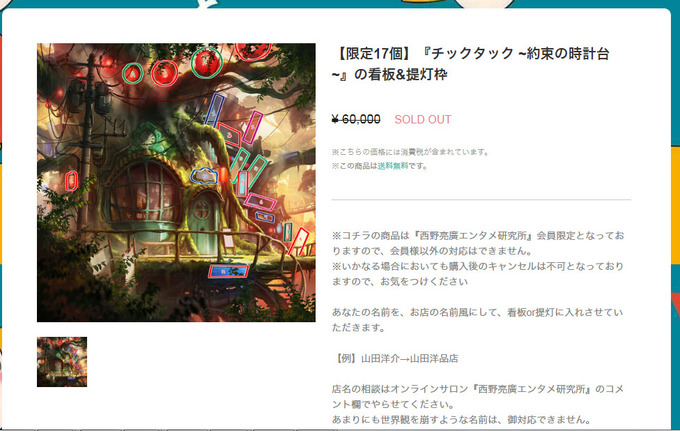Viewport: 680px width, 431px height.
Task: Click the line あまりにも世界観を崩すような名前は
Action: click(x=461, y=419)
